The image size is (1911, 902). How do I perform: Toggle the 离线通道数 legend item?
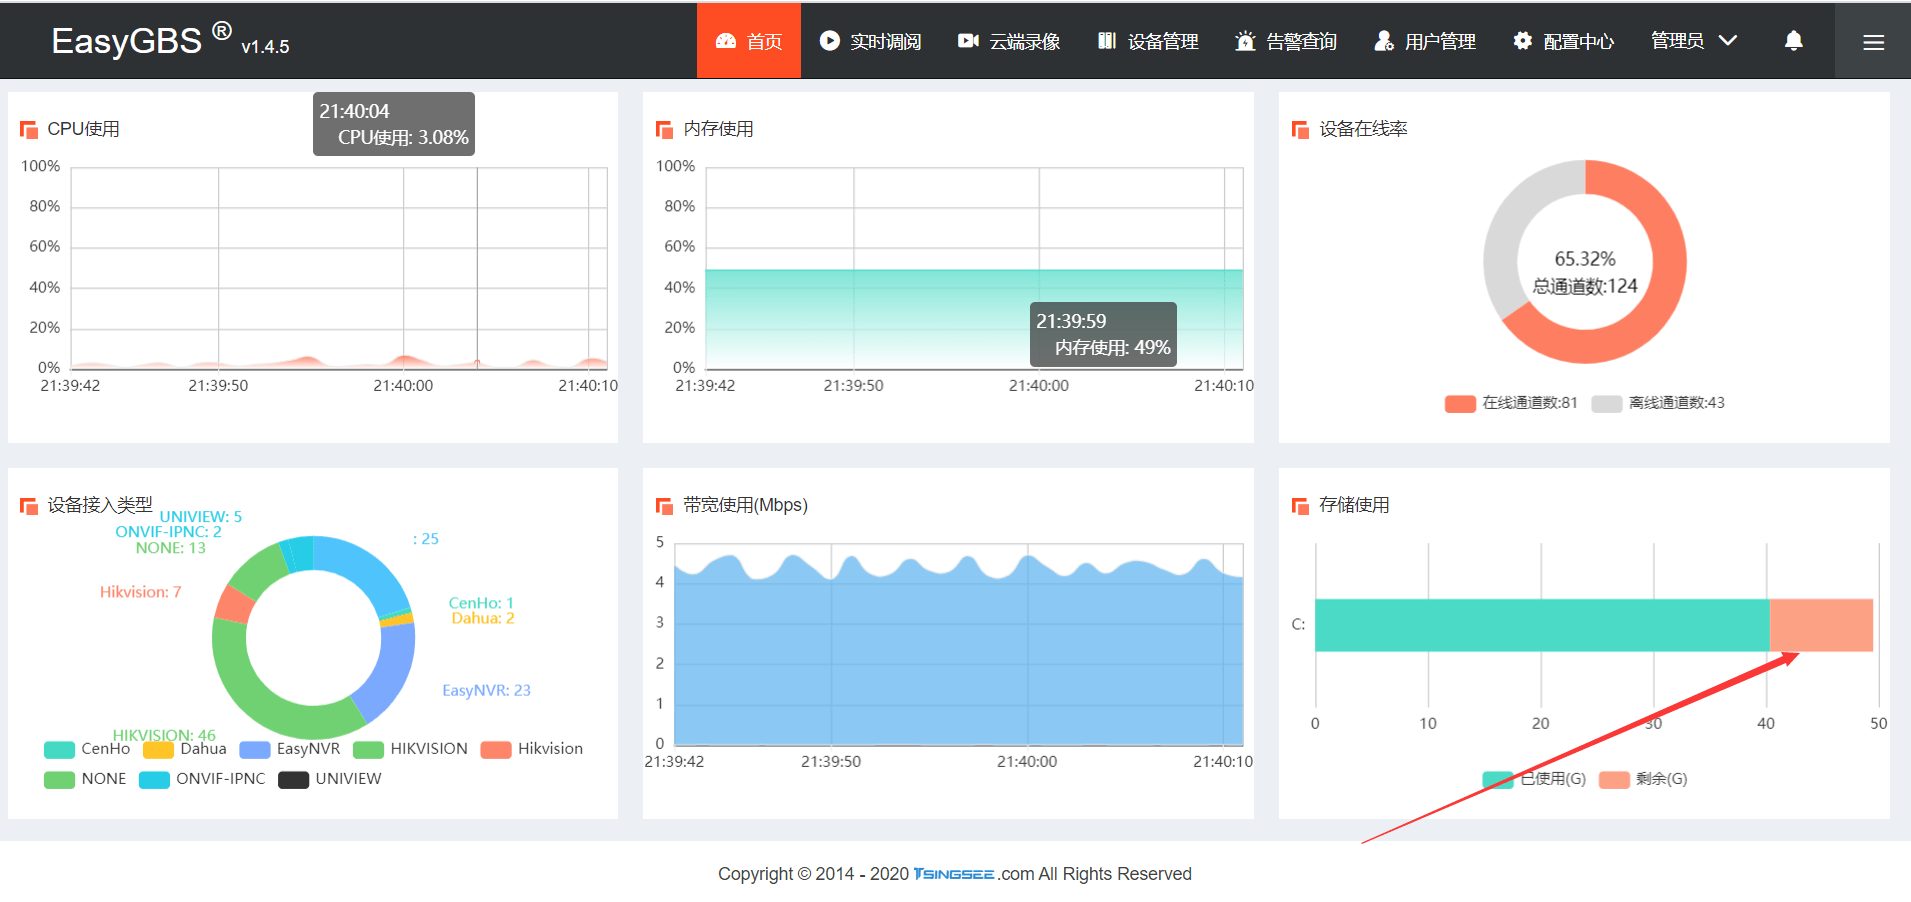(x=1658, y=403)
